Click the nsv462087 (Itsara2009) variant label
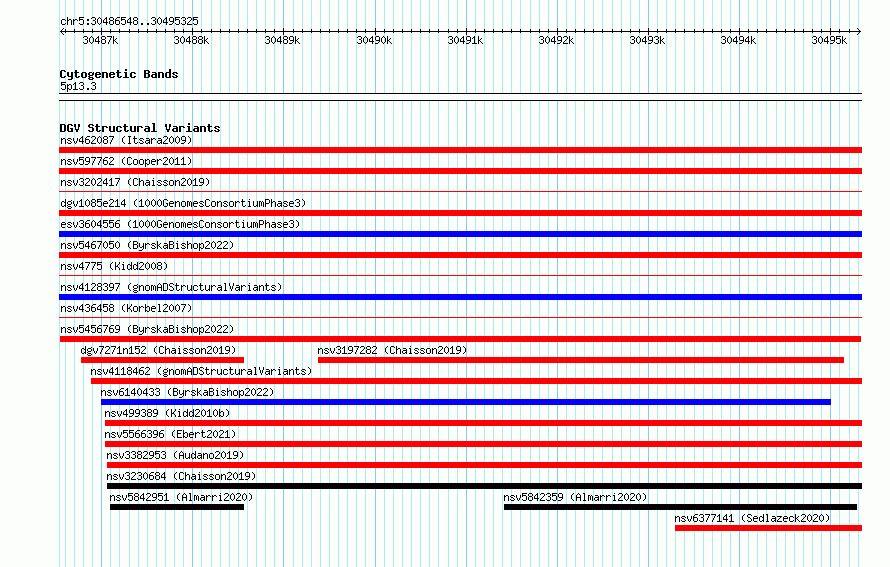This screenshot has height=567, width=890. tap(126, 140)
